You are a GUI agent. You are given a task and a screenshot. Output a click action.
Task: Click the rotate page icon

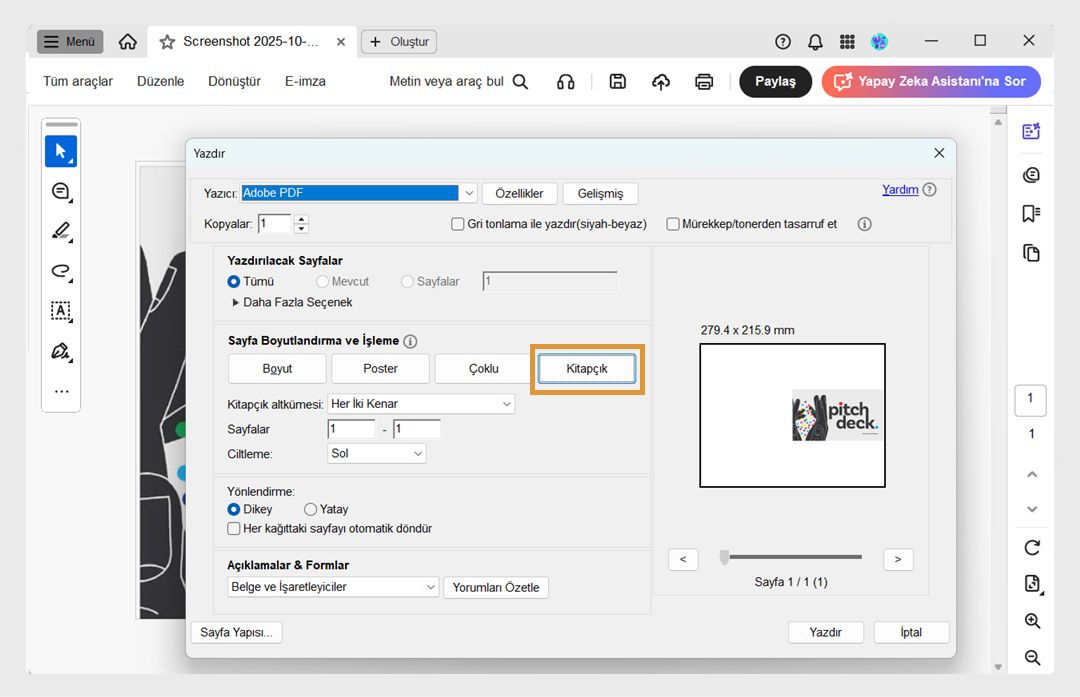point(1032,548)
